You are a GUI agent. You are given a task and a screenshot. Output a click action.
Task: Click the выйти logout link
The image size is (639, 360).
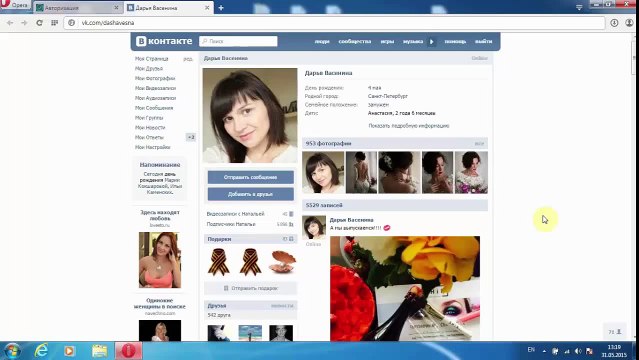[483, 41]
